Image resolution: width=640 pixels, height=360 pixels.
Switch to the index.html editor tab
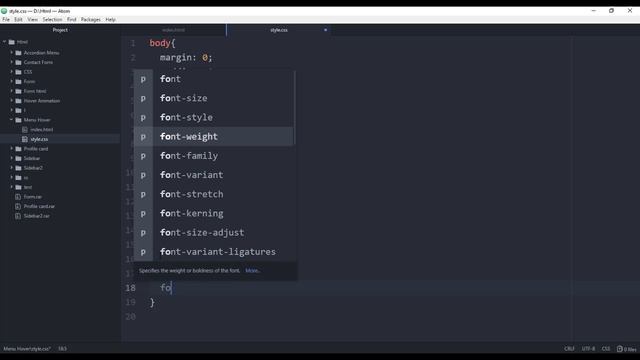(173, 30)
